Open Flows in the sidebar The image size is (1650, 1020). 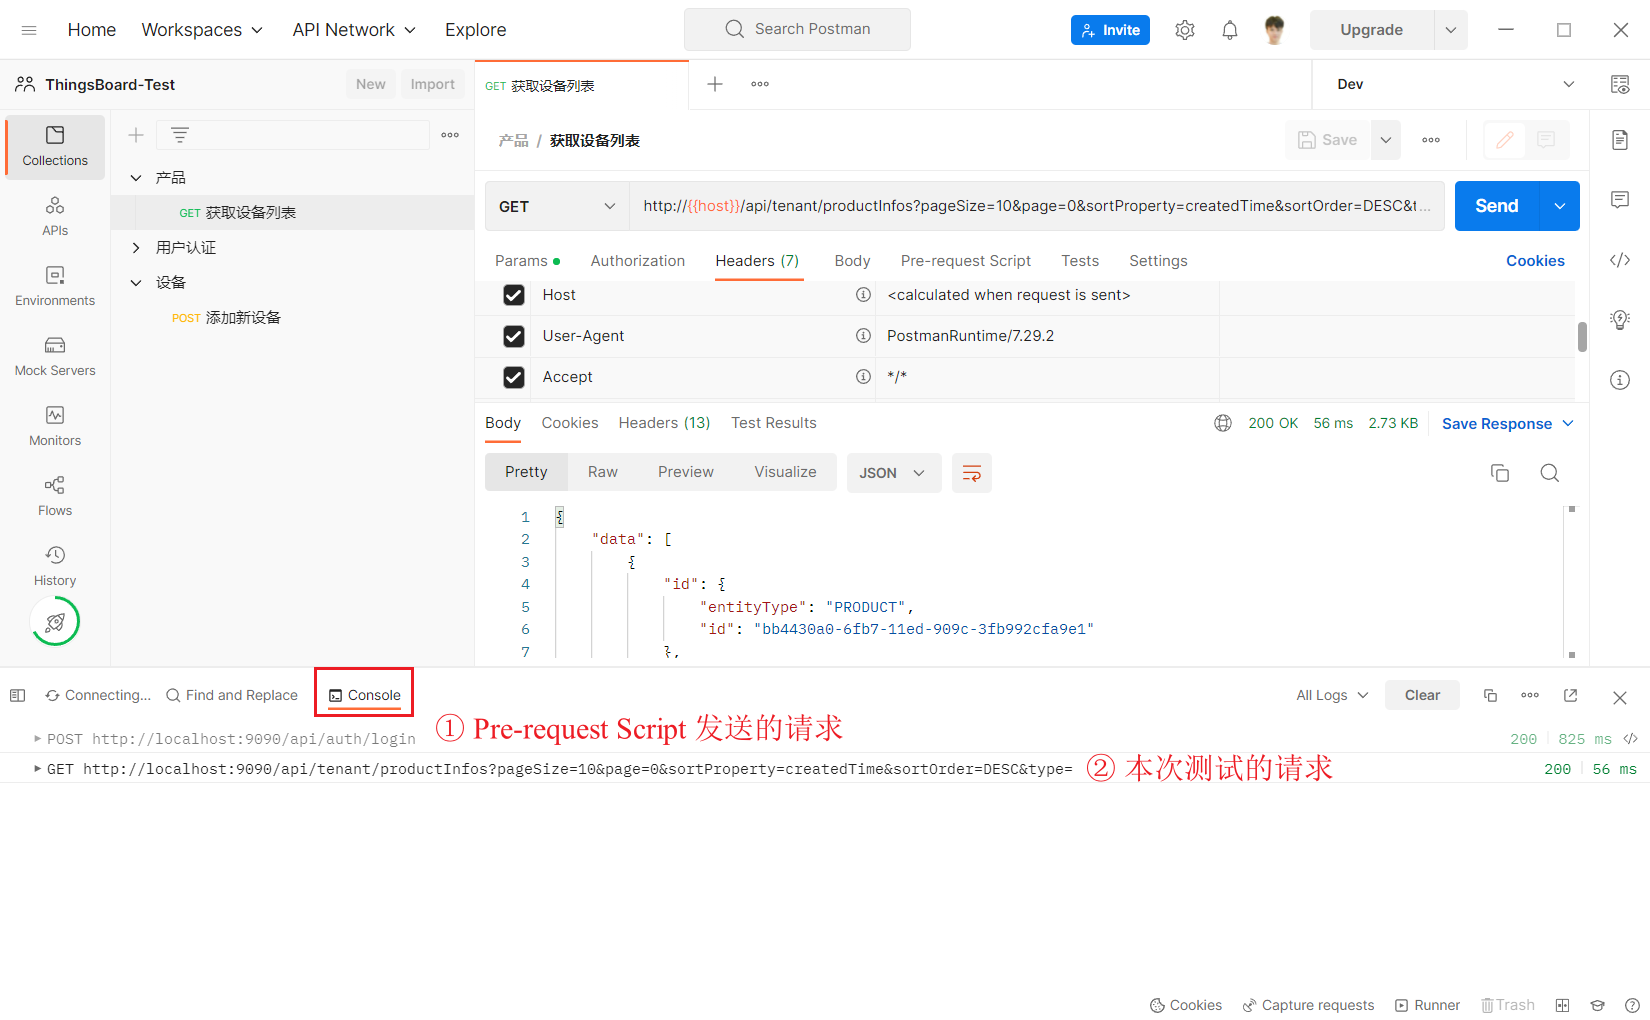55,496
